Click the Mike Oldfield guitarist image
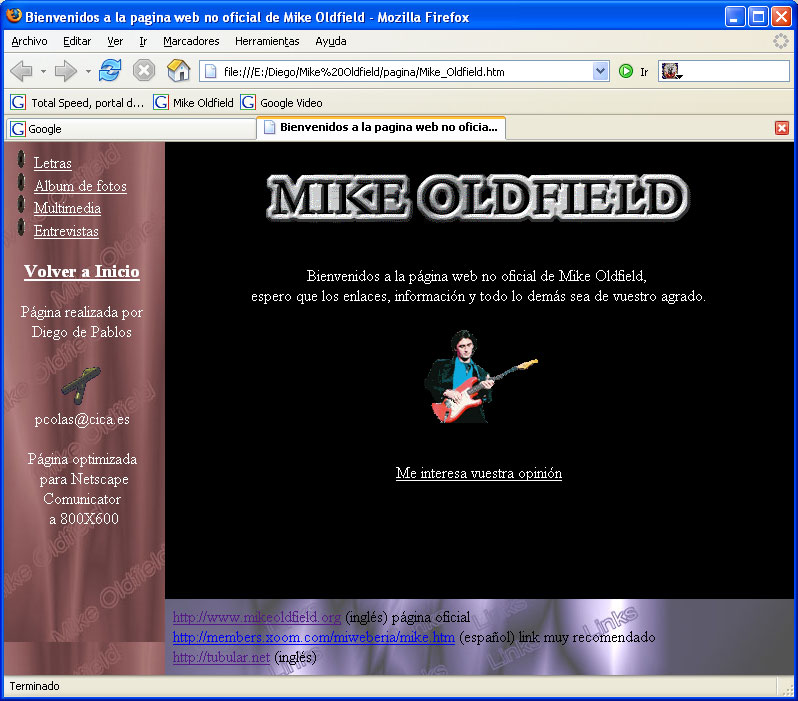798x701 pixels. [480, 377]
